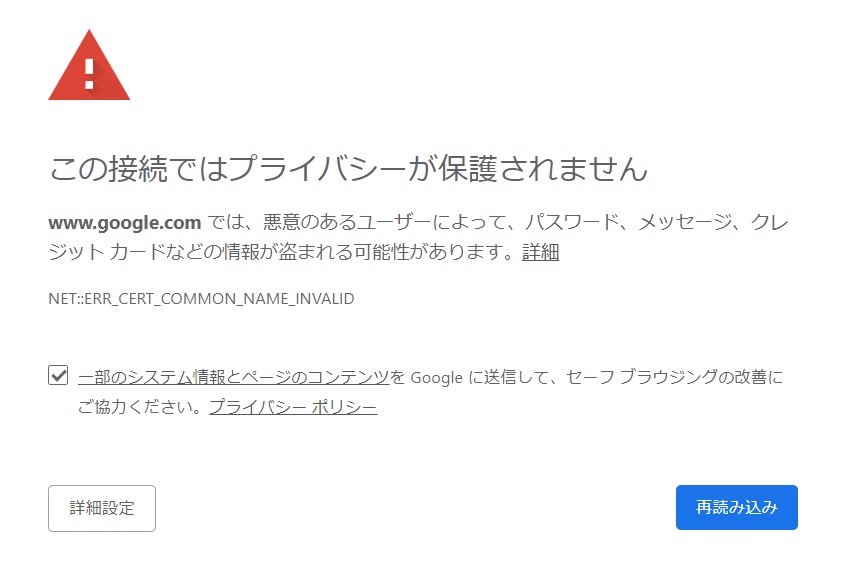Viewport: 861px width, 577px height.
Task: Open 一部のシステム情報とページのコンテンツ link
Action: [x=233, y=377]
